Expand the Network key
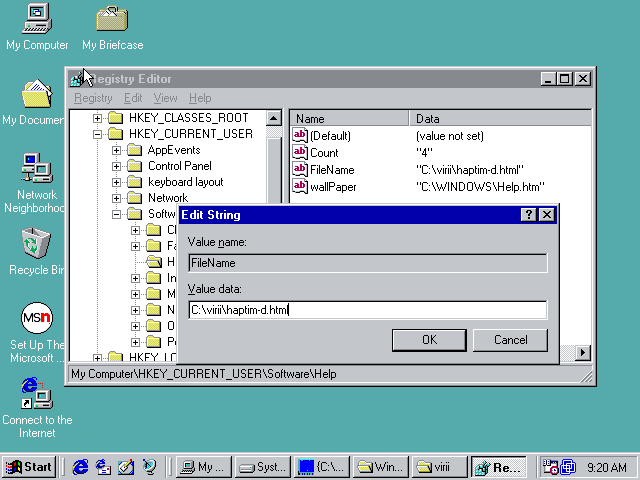 [x=116, y=198]
